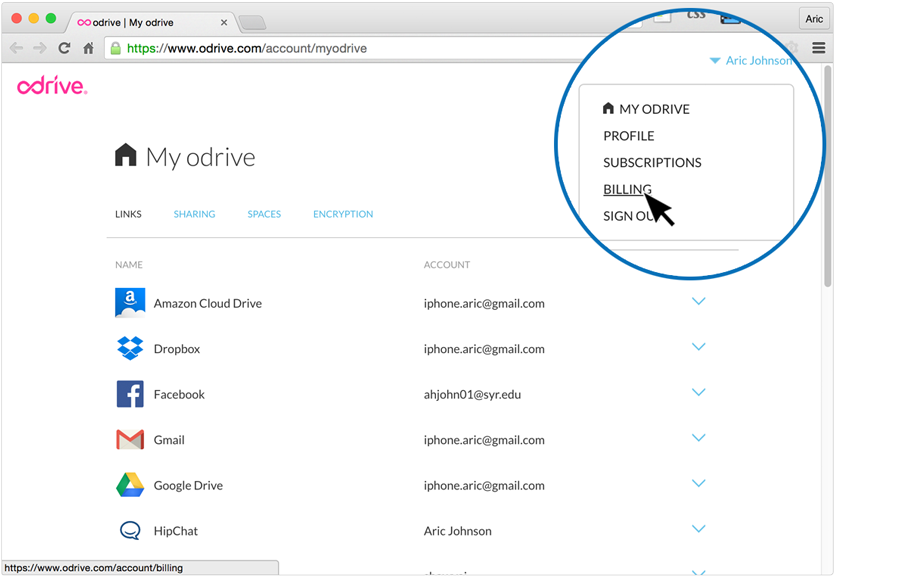Select the Facebook icon
Image resolution: width=900 pixels, height=582 pixels.
[x=130, y=394]
